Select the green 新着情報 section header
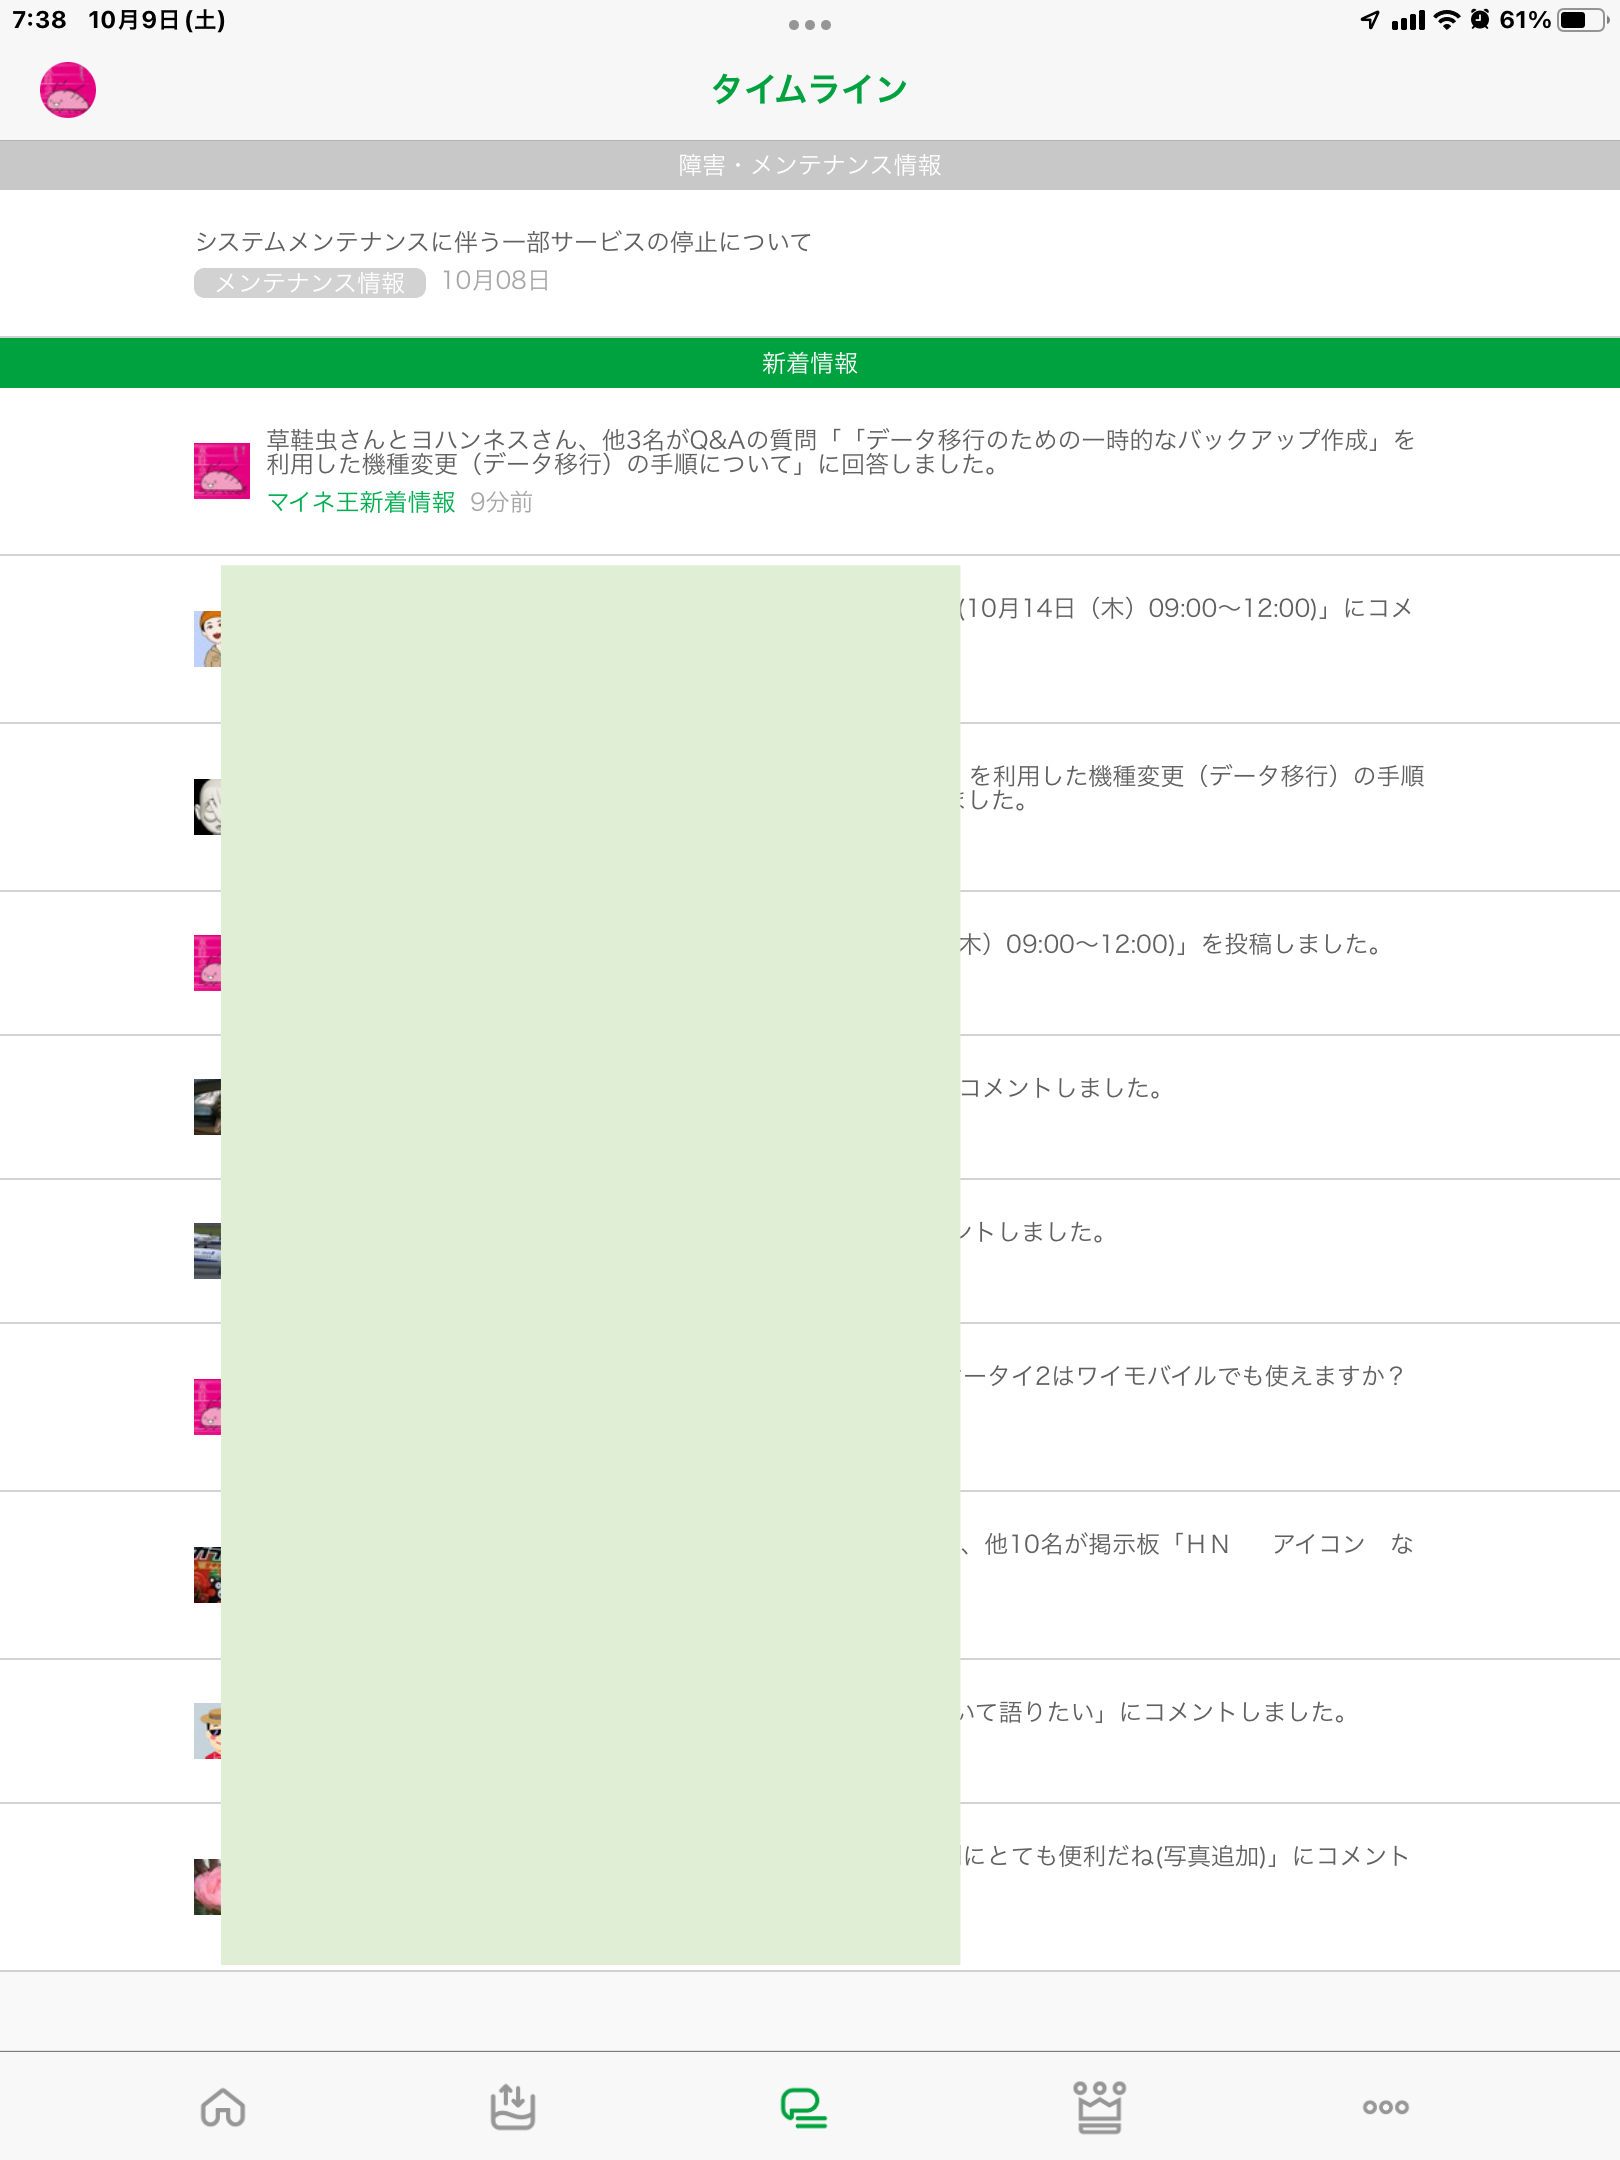The width and height of the screenshot is (1620, 2160). [810, 363]
